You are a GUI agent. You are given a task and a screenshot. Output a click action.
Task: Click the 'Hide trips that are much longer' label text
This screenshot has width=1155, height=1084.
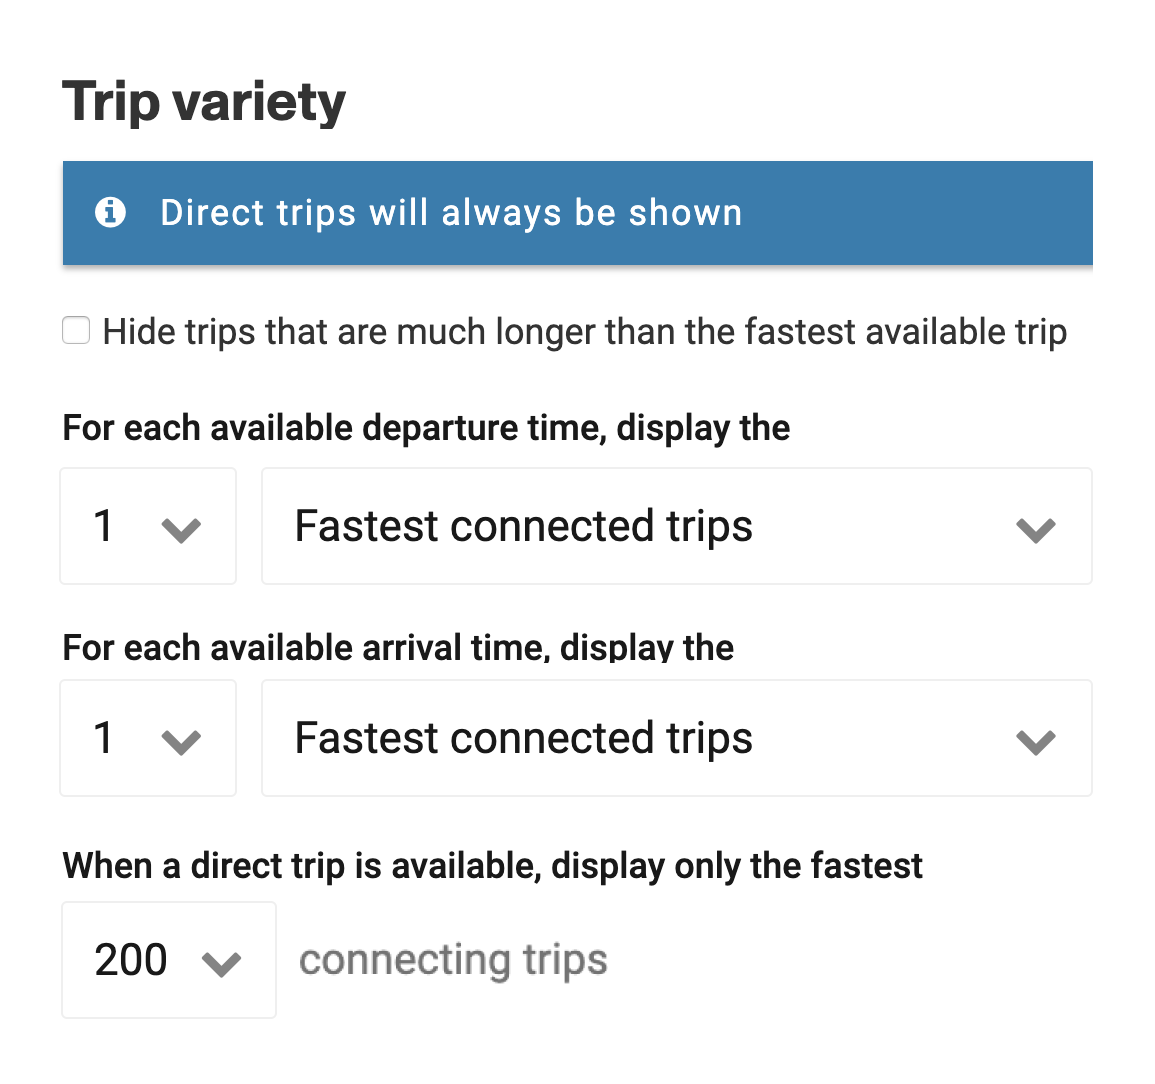[585, 331]
